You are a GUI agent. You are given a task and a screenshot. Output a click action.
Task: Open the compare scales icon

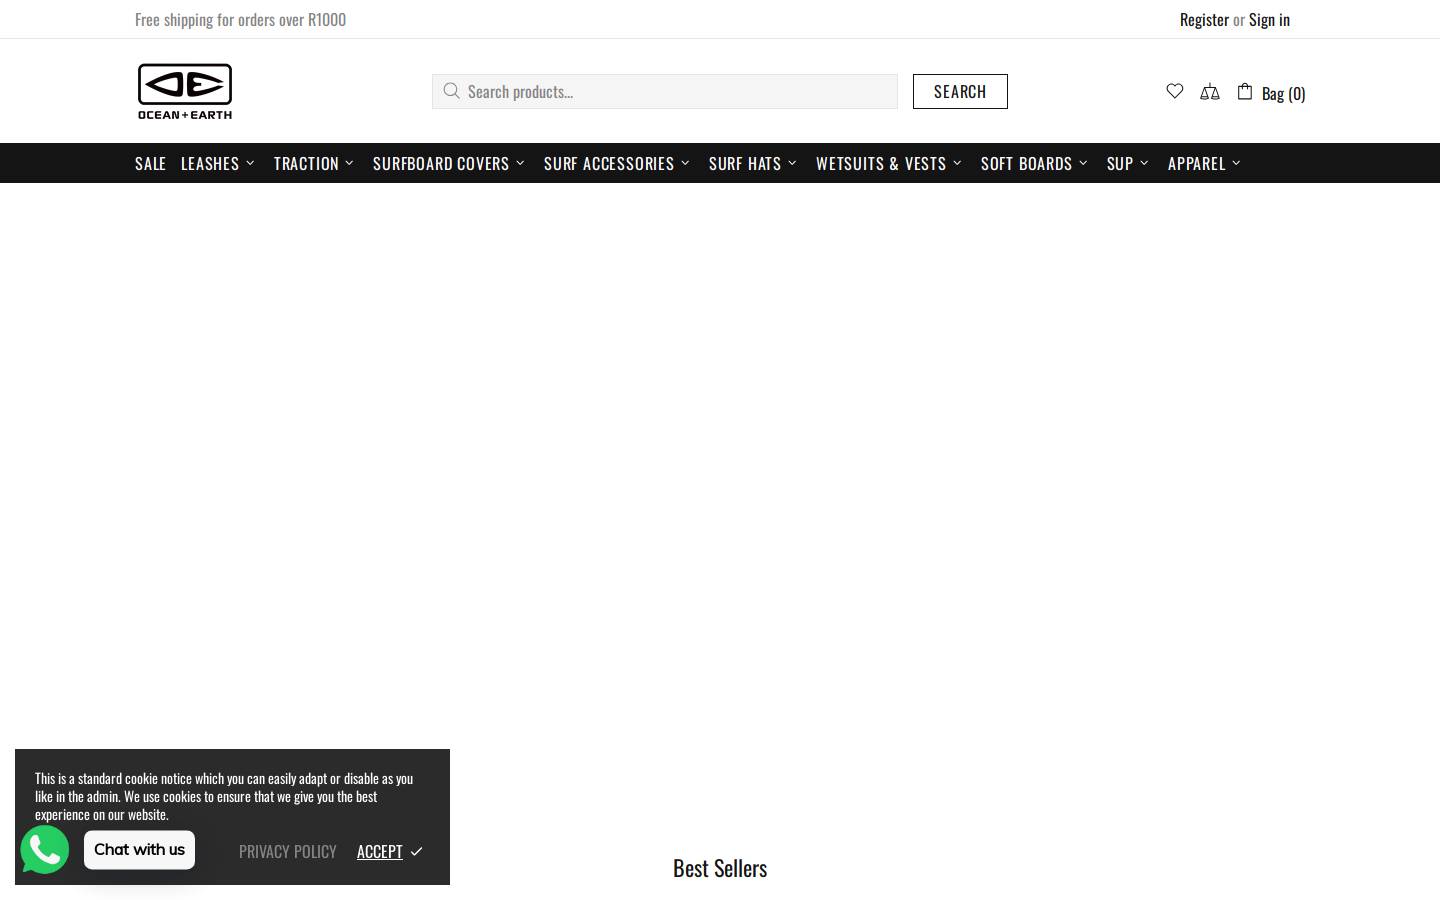1210,92
